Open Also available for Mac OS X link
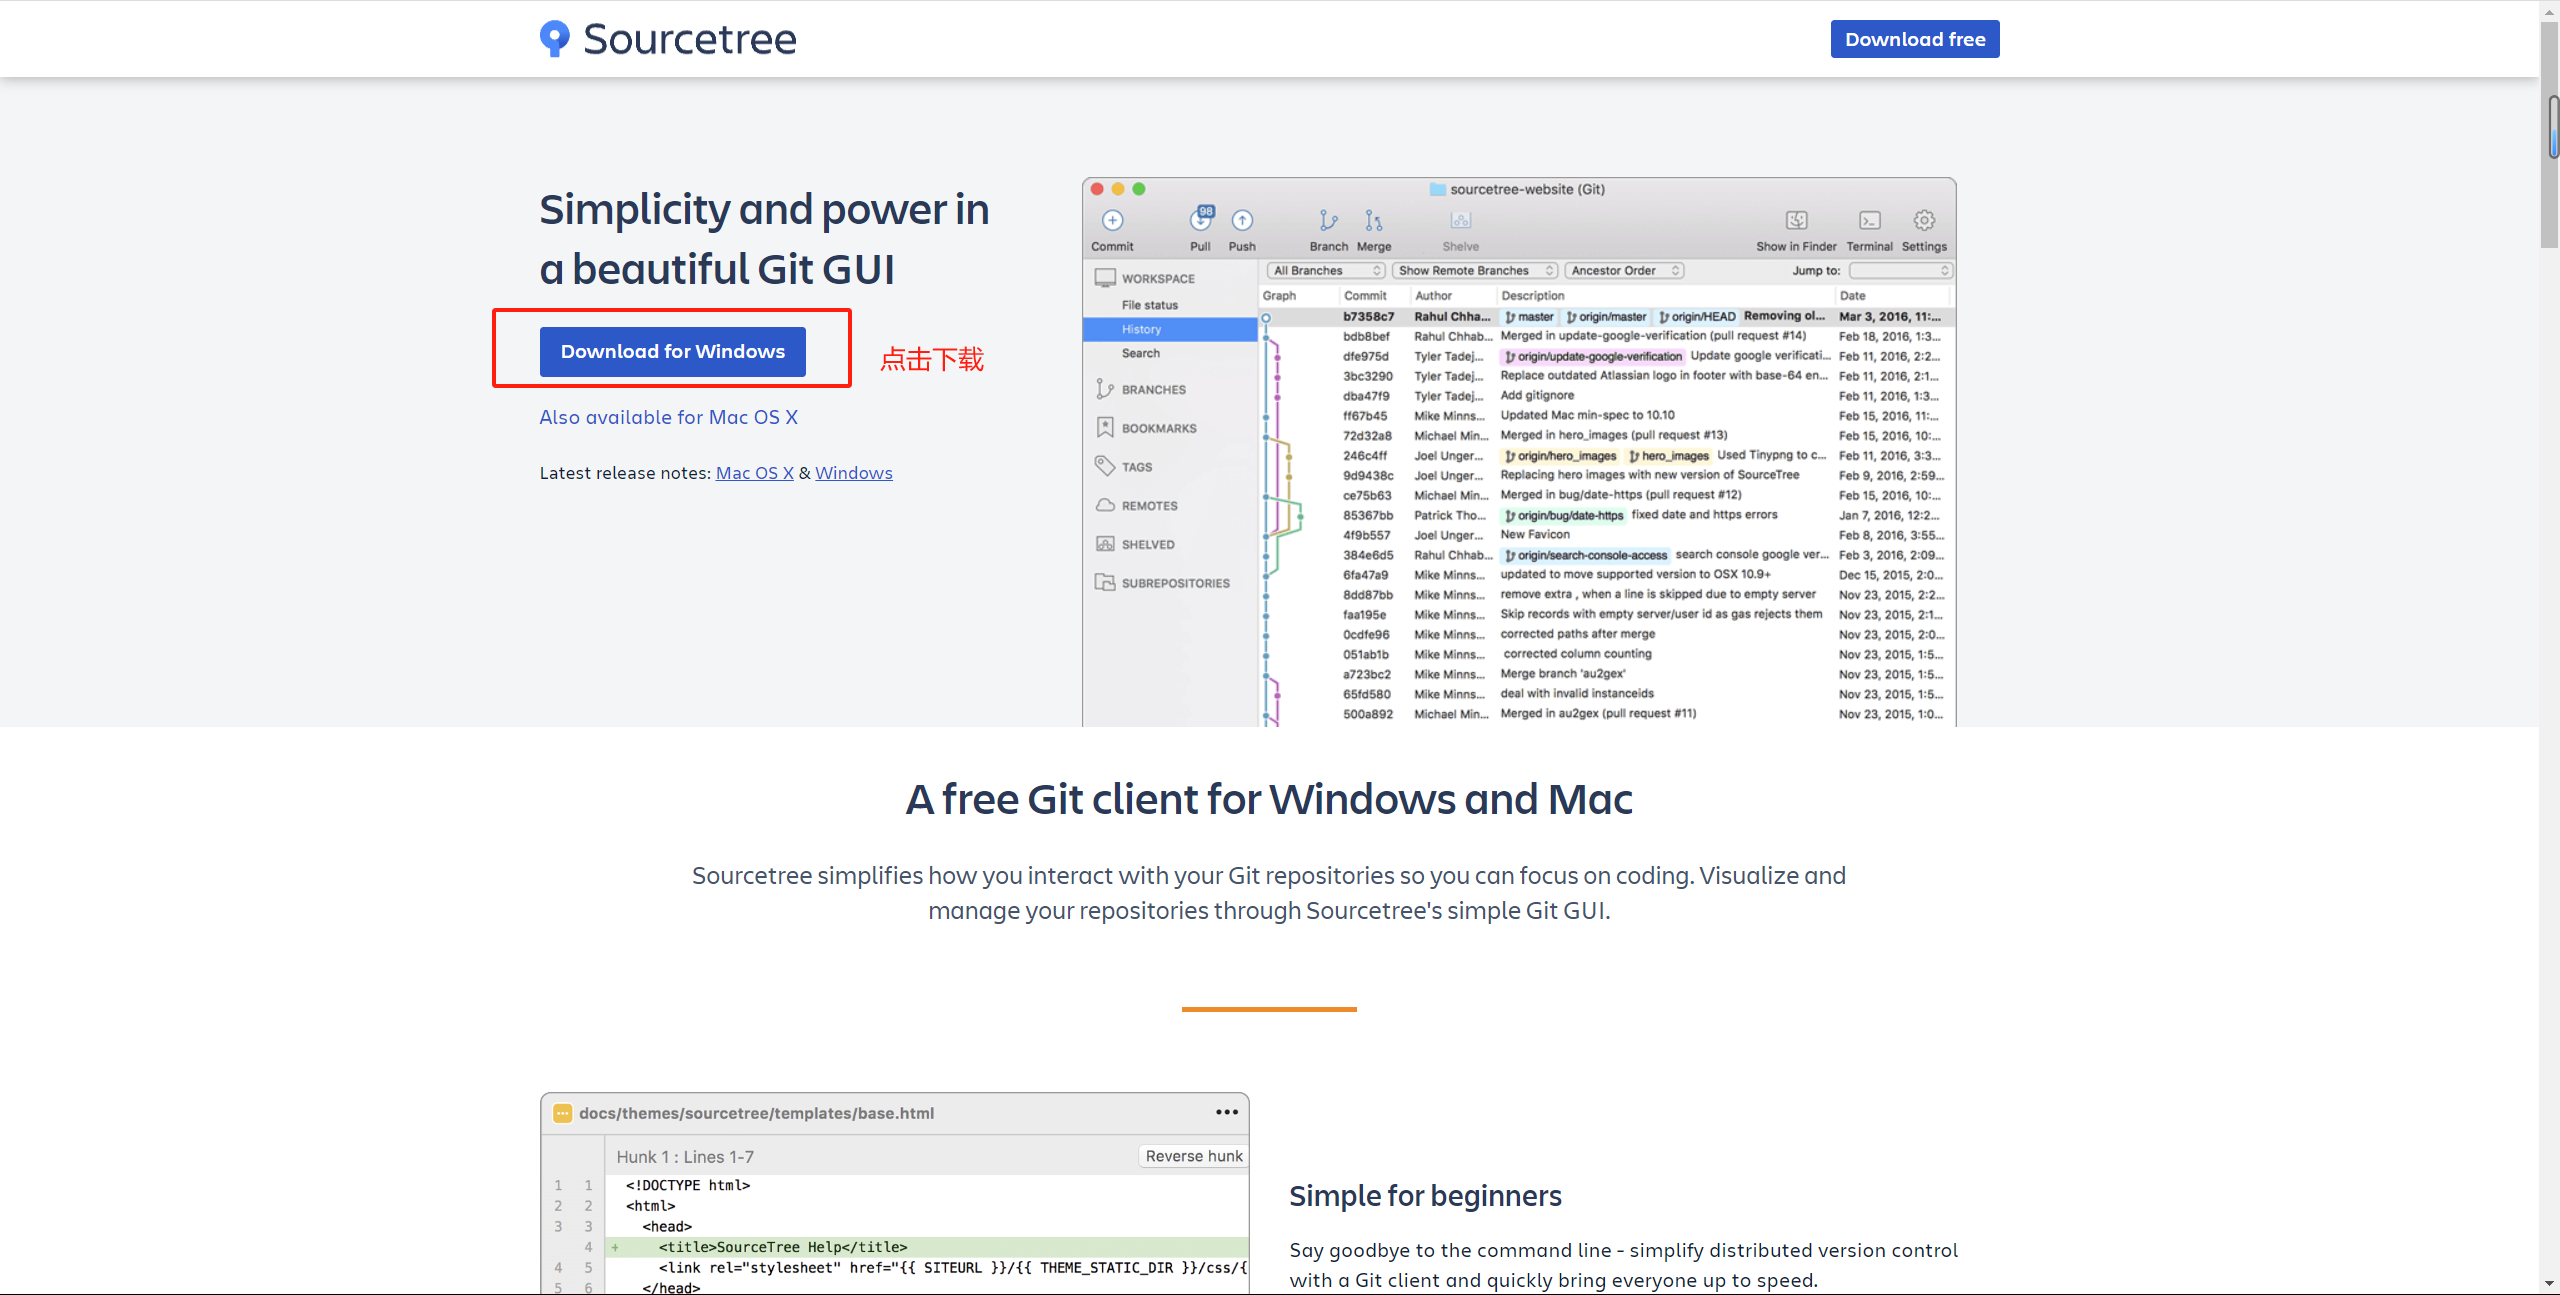The image size is (2560, 1295). pos(668,417)
